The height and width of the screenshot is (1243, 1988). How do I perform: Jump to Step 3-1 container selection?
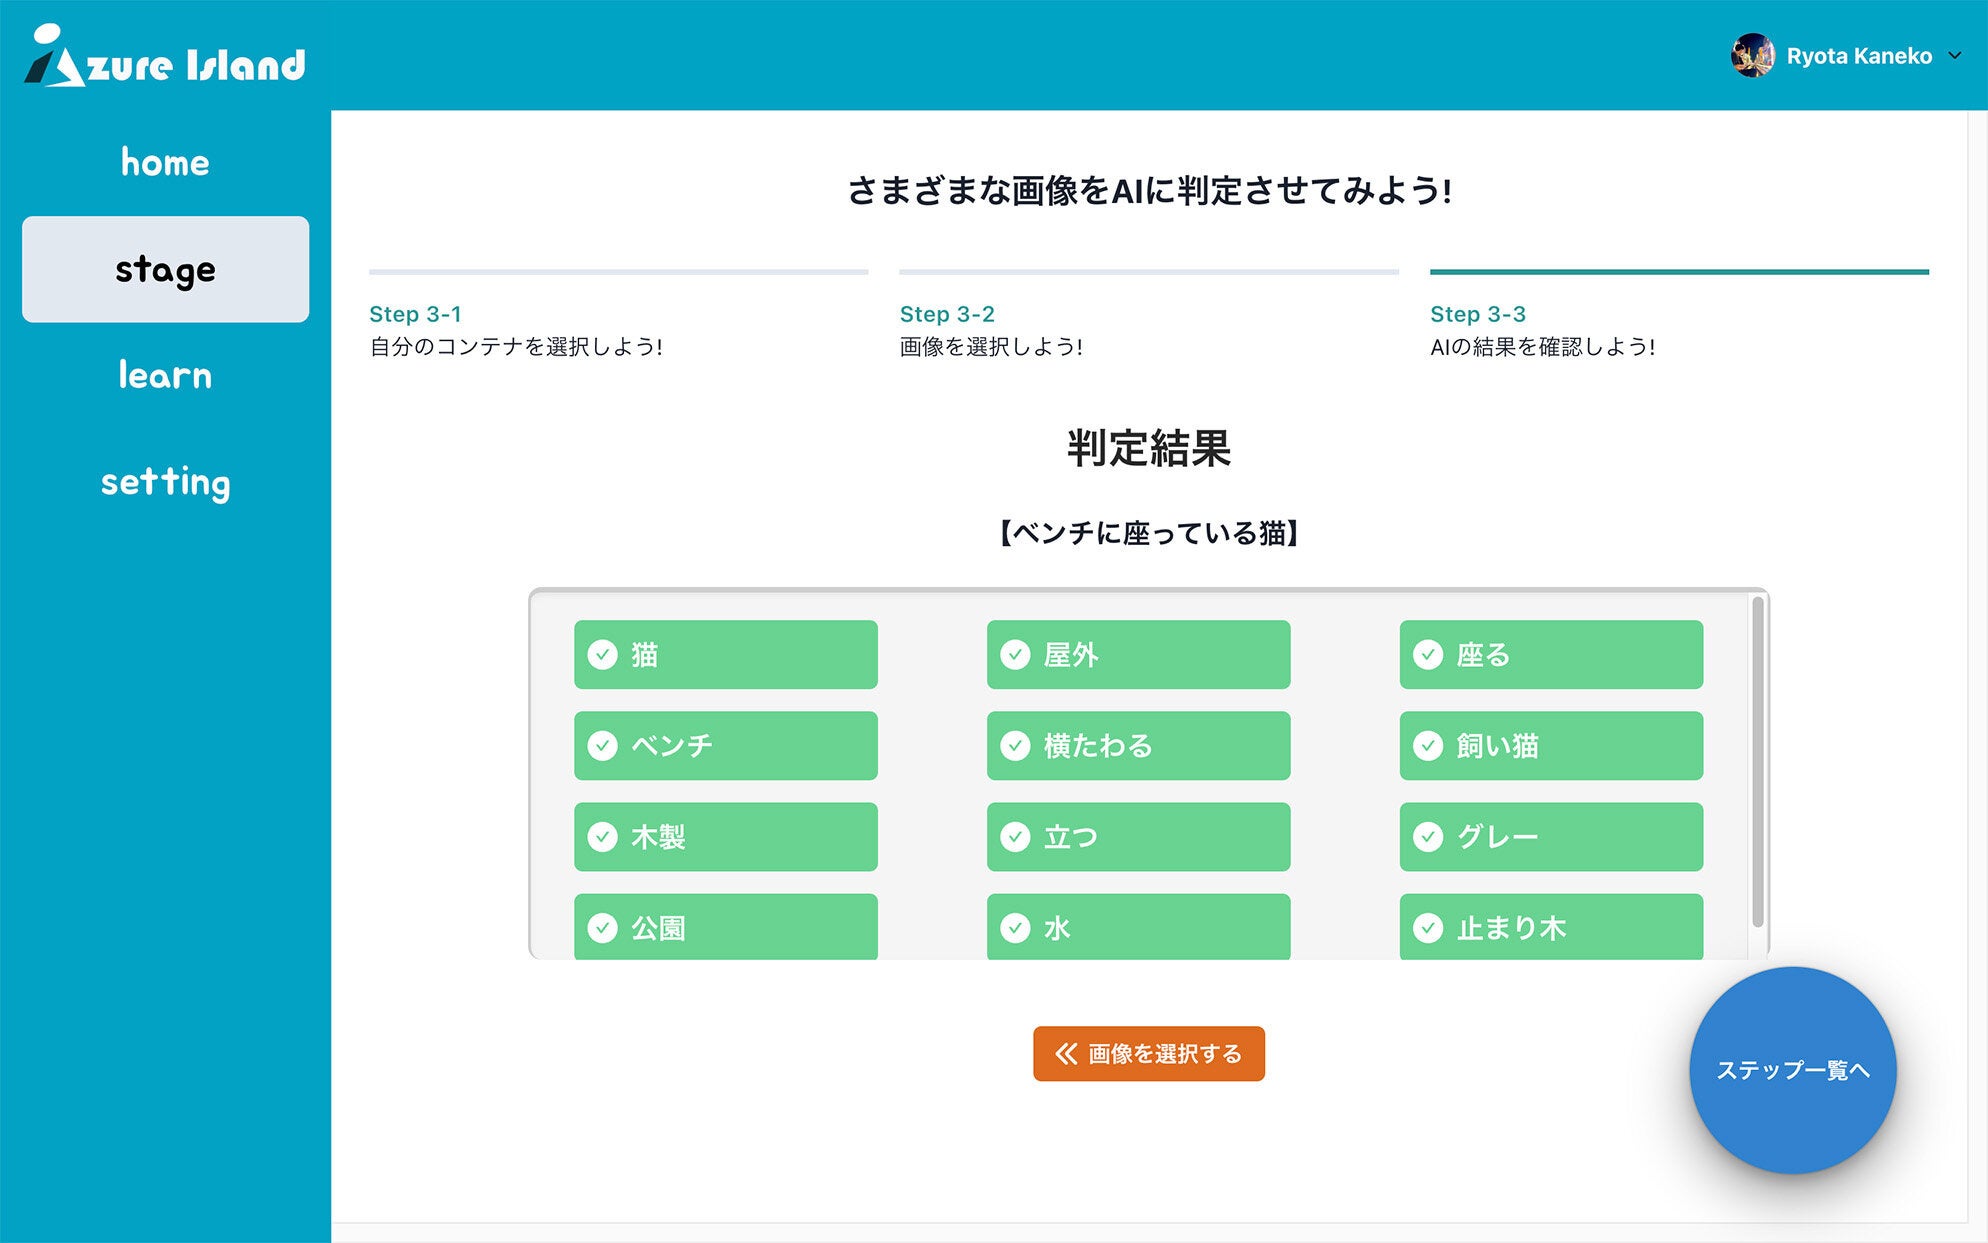tap(415, 314)
